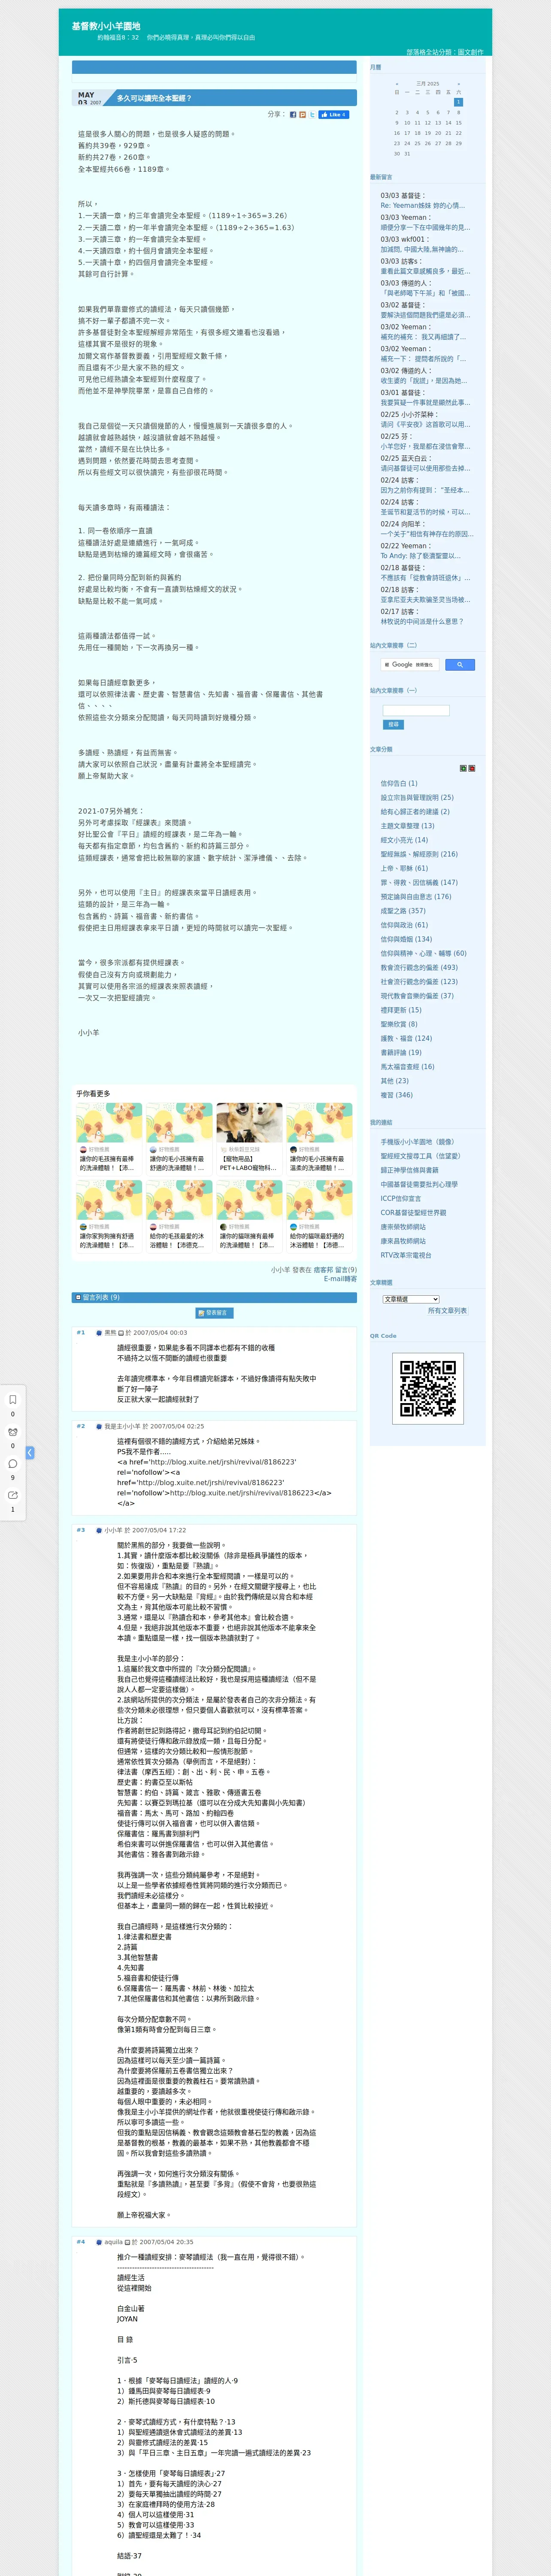Click the bear reaction icon in sidebar
Screen dimensions: 551x2576
coord(13,1431)
